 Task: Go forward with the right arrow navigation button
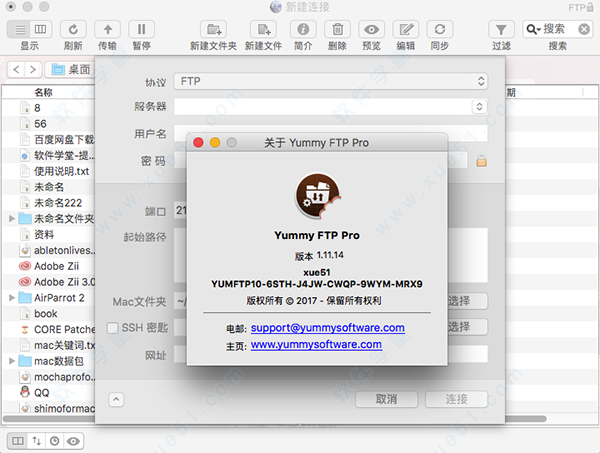33,70
